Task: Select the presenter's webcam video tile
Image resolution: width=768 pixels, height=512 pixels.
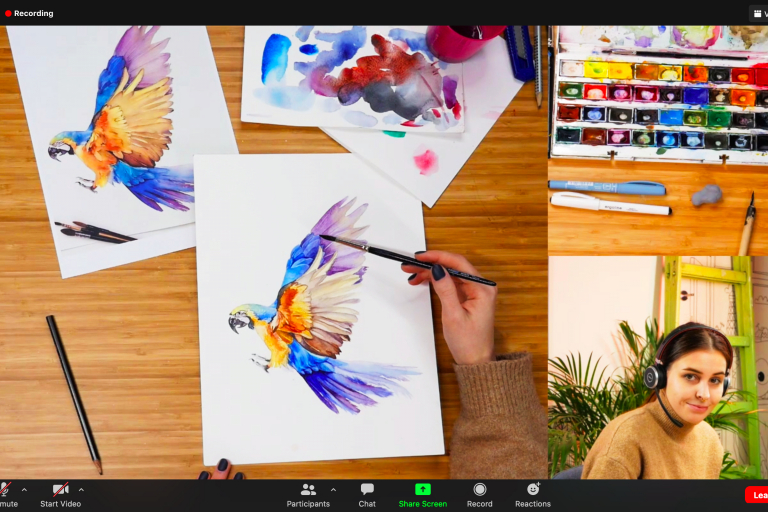Action: pos(657,367)
